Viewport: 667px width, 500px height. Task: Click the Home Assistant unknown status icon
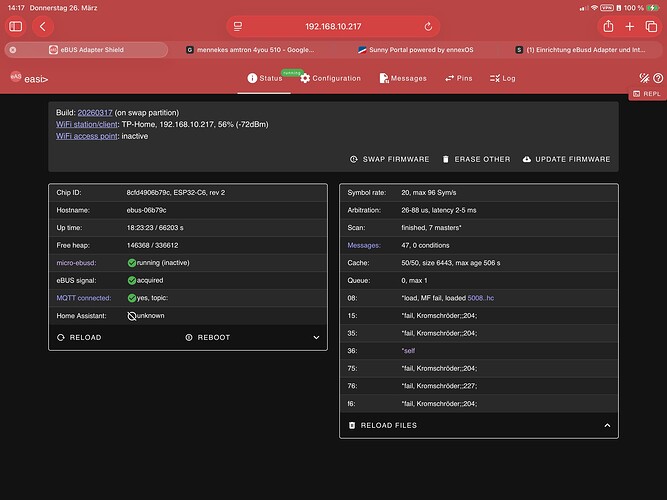click(x=132, y=316)
